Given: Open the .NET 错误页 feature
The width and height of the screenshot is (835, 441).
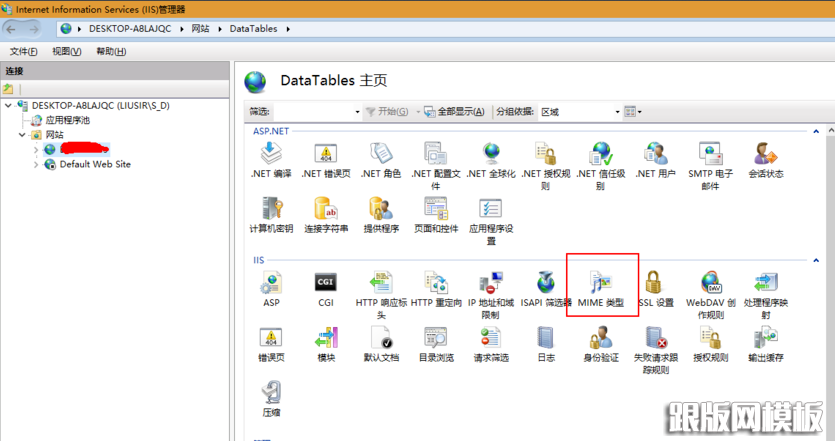Looking at the screenshot, I should pyautogui.click(x=326, y=160).
